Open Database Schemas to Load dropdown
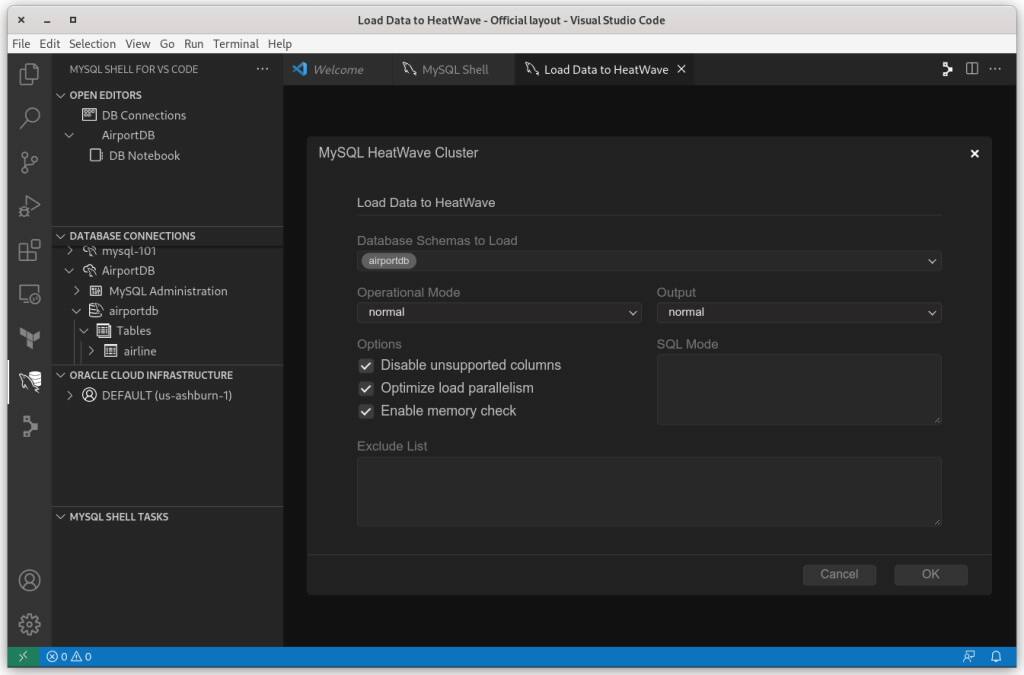The image size is (1024, 675). 648,261
